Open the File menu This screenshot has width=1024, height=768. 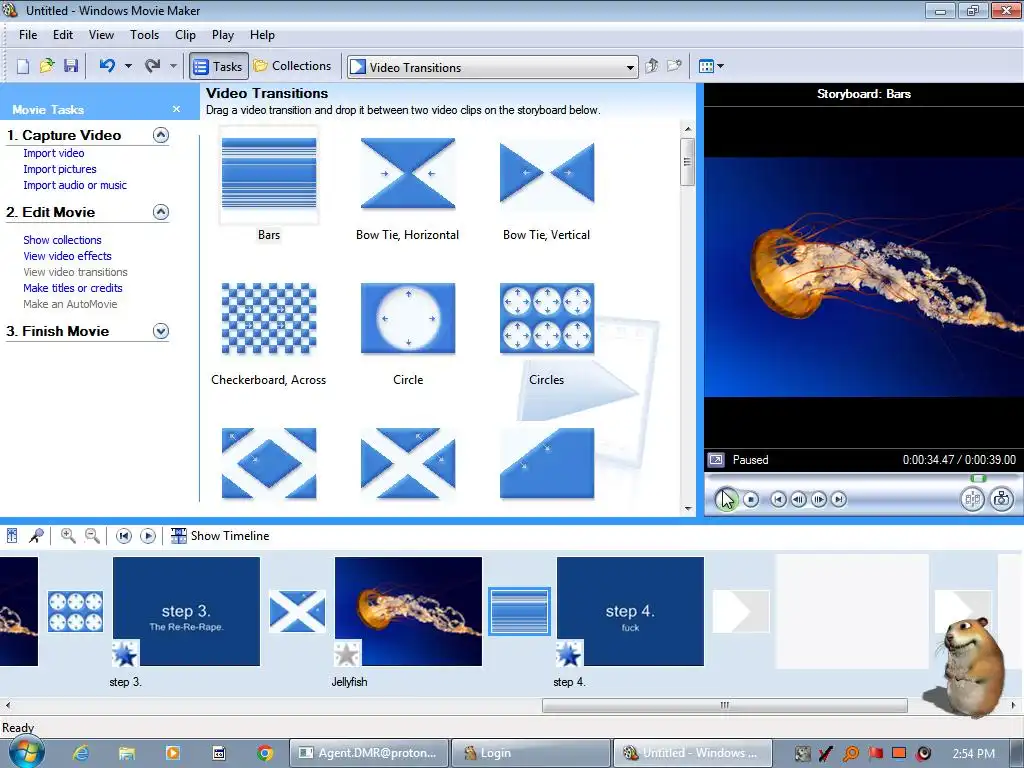pos(28,35)
